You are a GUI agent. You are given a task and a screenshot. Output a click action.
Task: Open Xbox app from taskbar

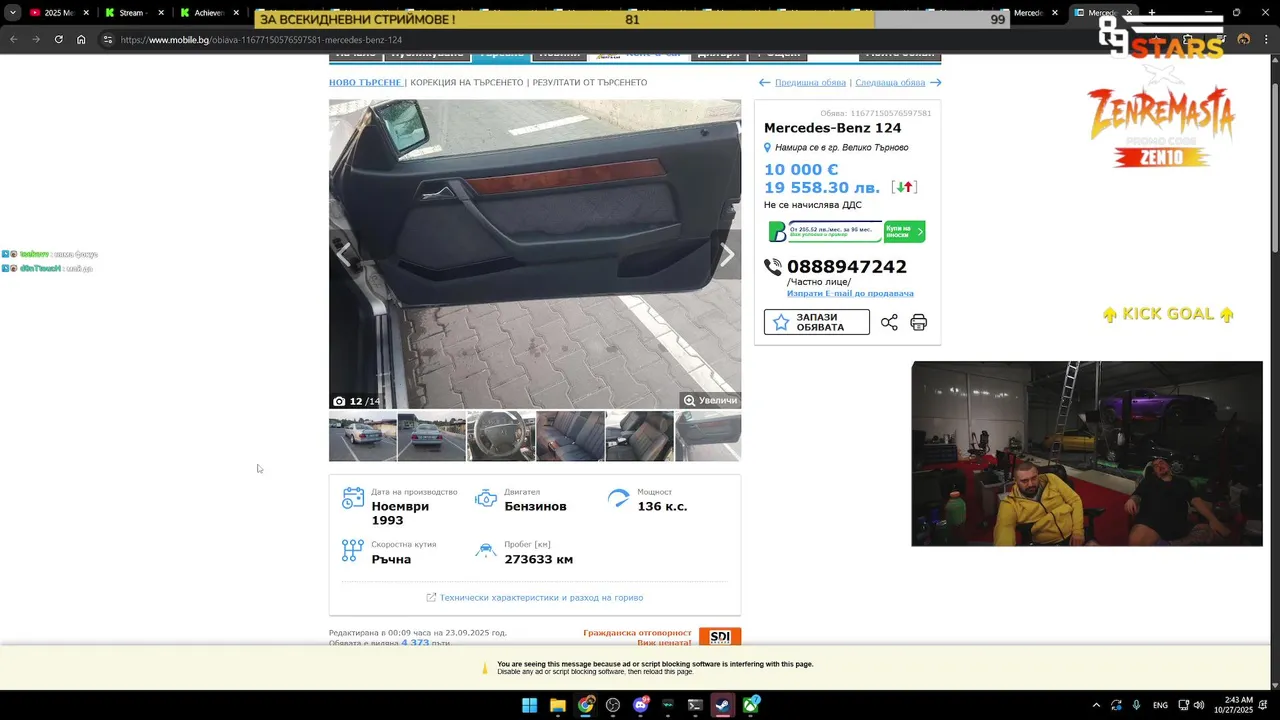[751, 705]
